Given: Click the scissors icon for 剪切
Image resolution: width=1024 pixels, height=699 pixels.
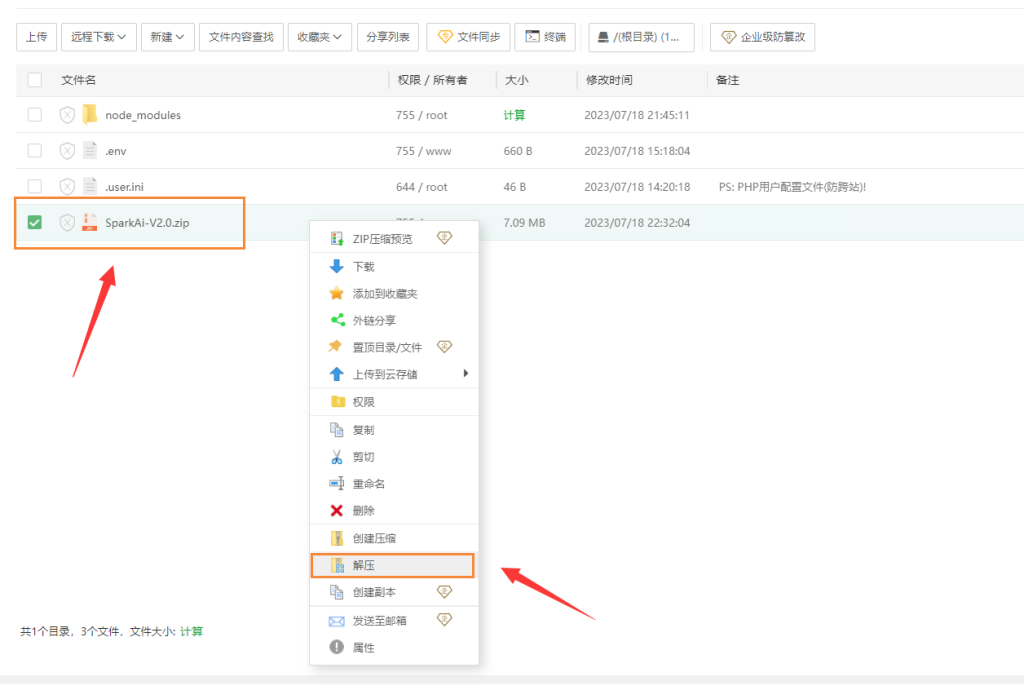Looking at the screenshot, I should tap(337, 457).
